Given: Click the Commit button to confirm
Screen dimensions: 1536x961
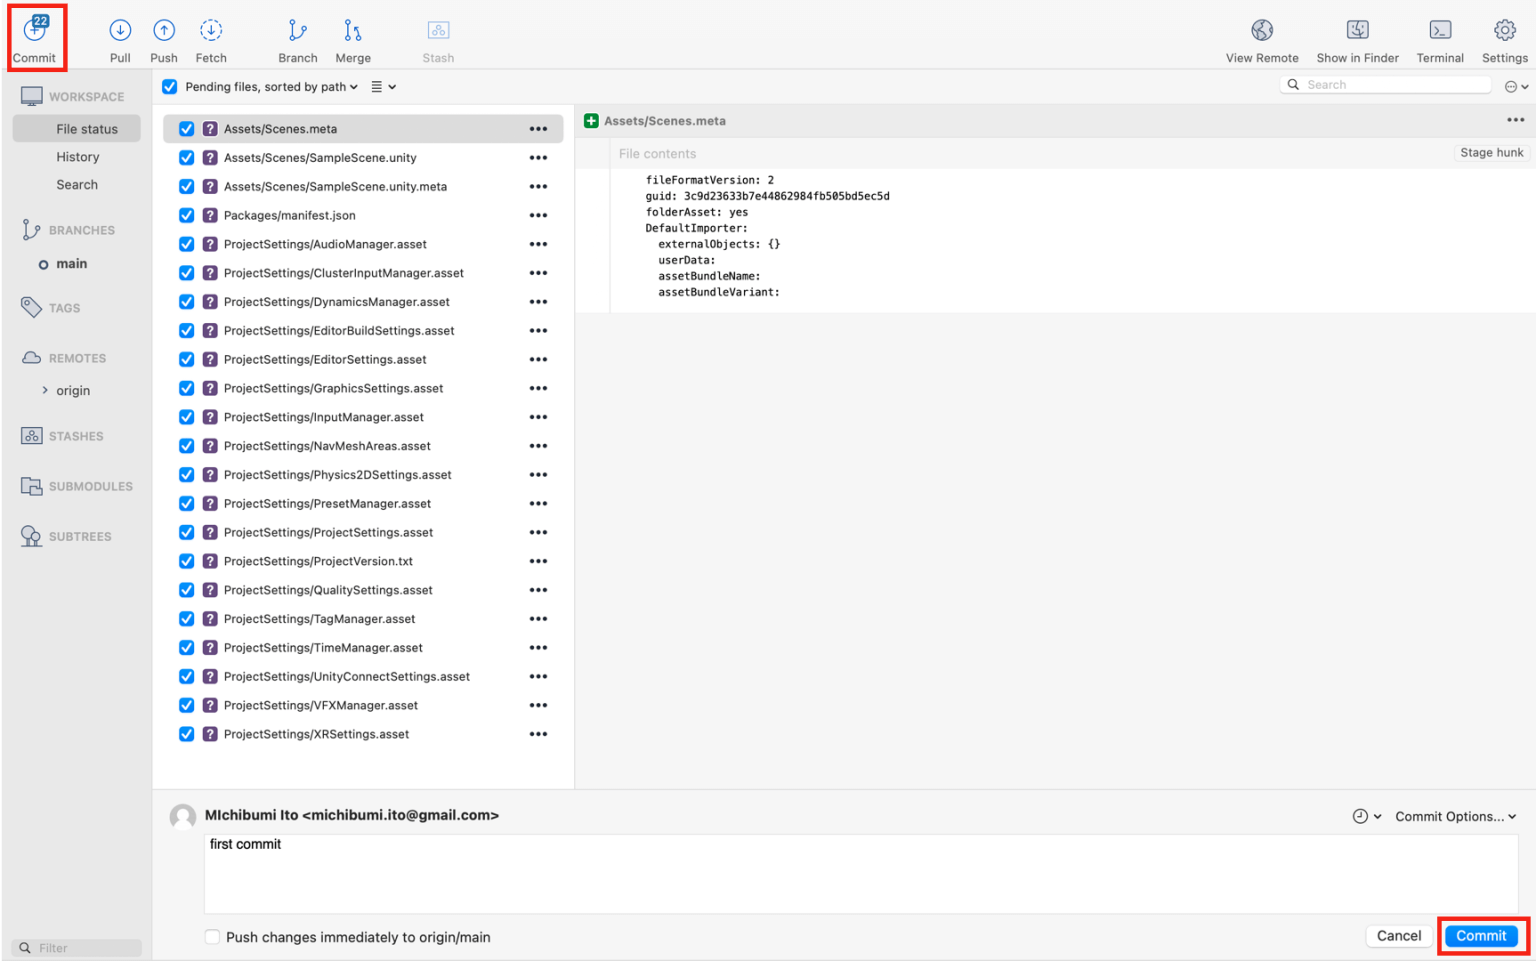Looking at the screenshot, I should (1481, 936).
